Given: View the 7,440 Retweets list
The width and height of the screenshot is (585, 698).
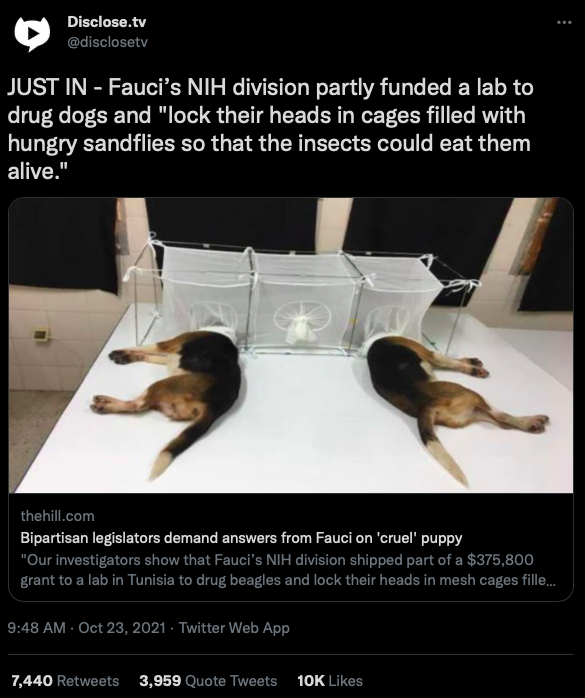Looking at the screenshot, I should tap(65, 681).
